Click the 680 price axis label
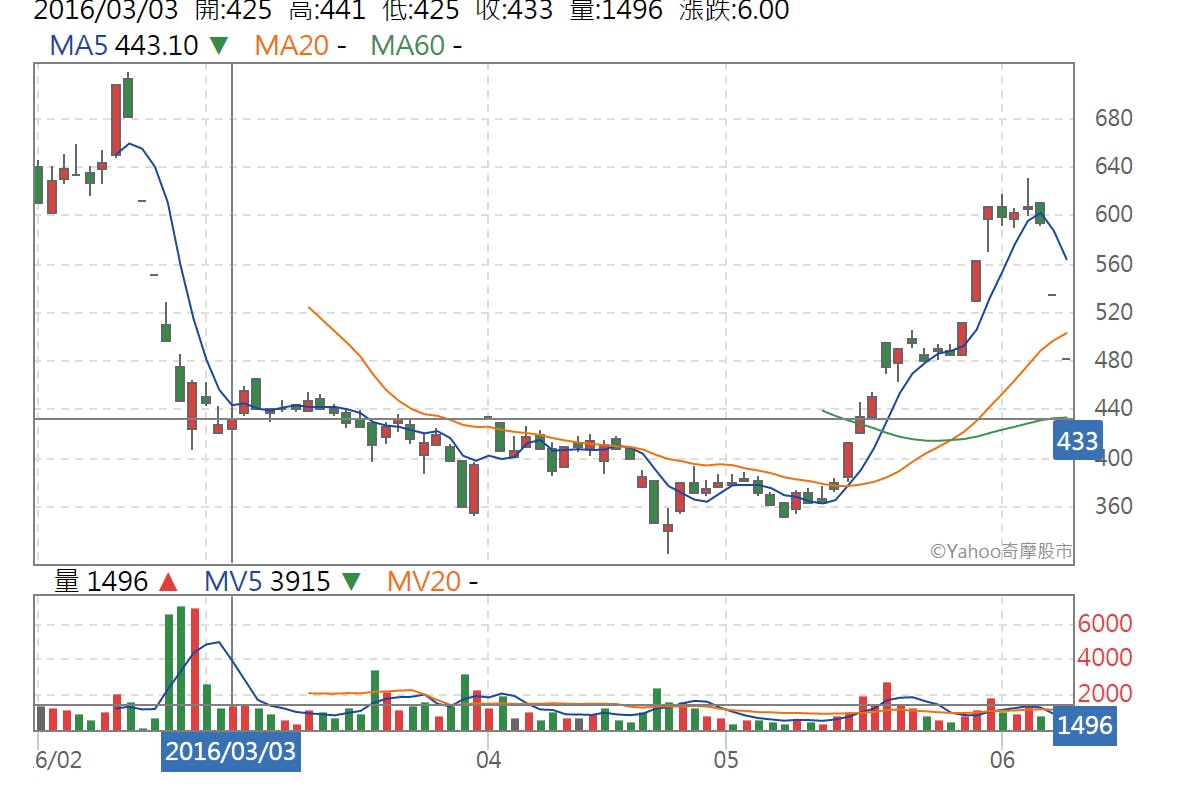 click(x=1113, y=118)
